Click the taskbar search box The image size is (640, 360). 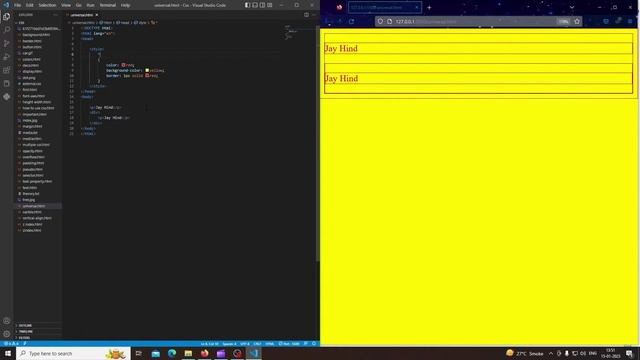click(x=73, y=353)
